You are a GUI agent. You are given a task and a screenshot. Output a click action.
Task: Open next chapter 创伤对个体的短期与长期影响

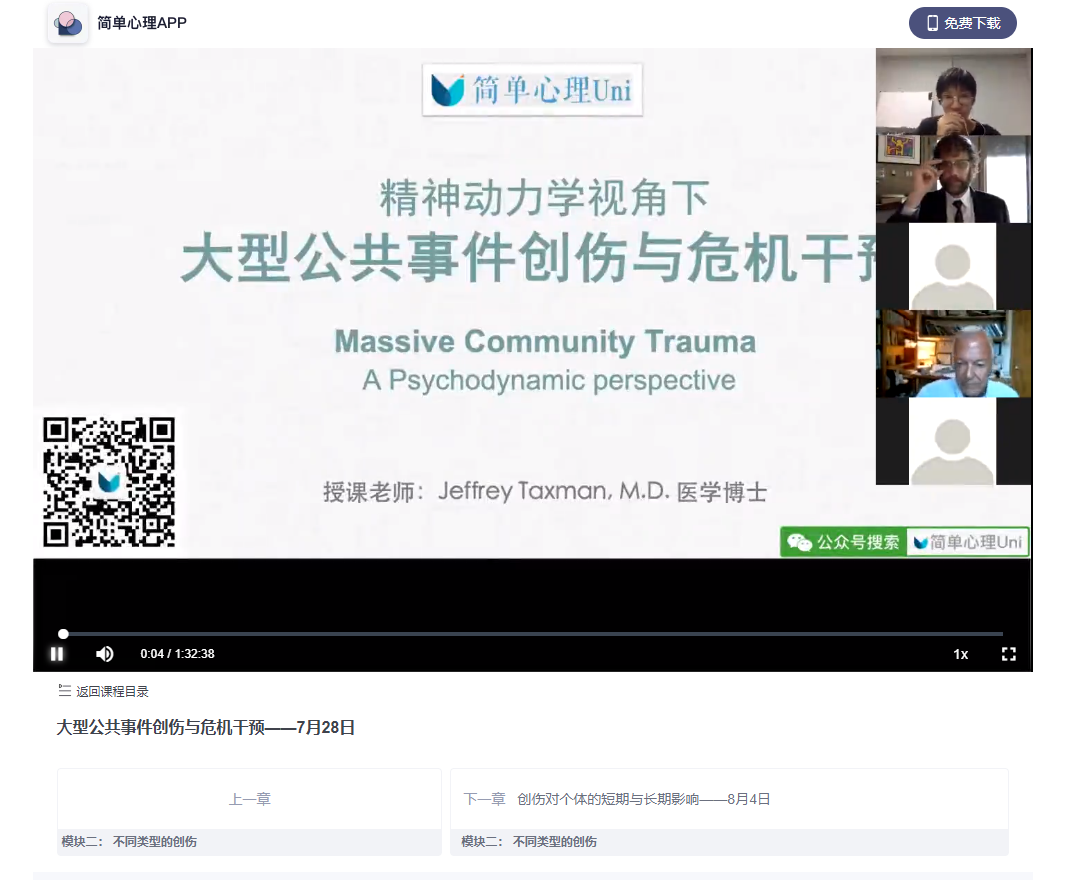(729, 799)
